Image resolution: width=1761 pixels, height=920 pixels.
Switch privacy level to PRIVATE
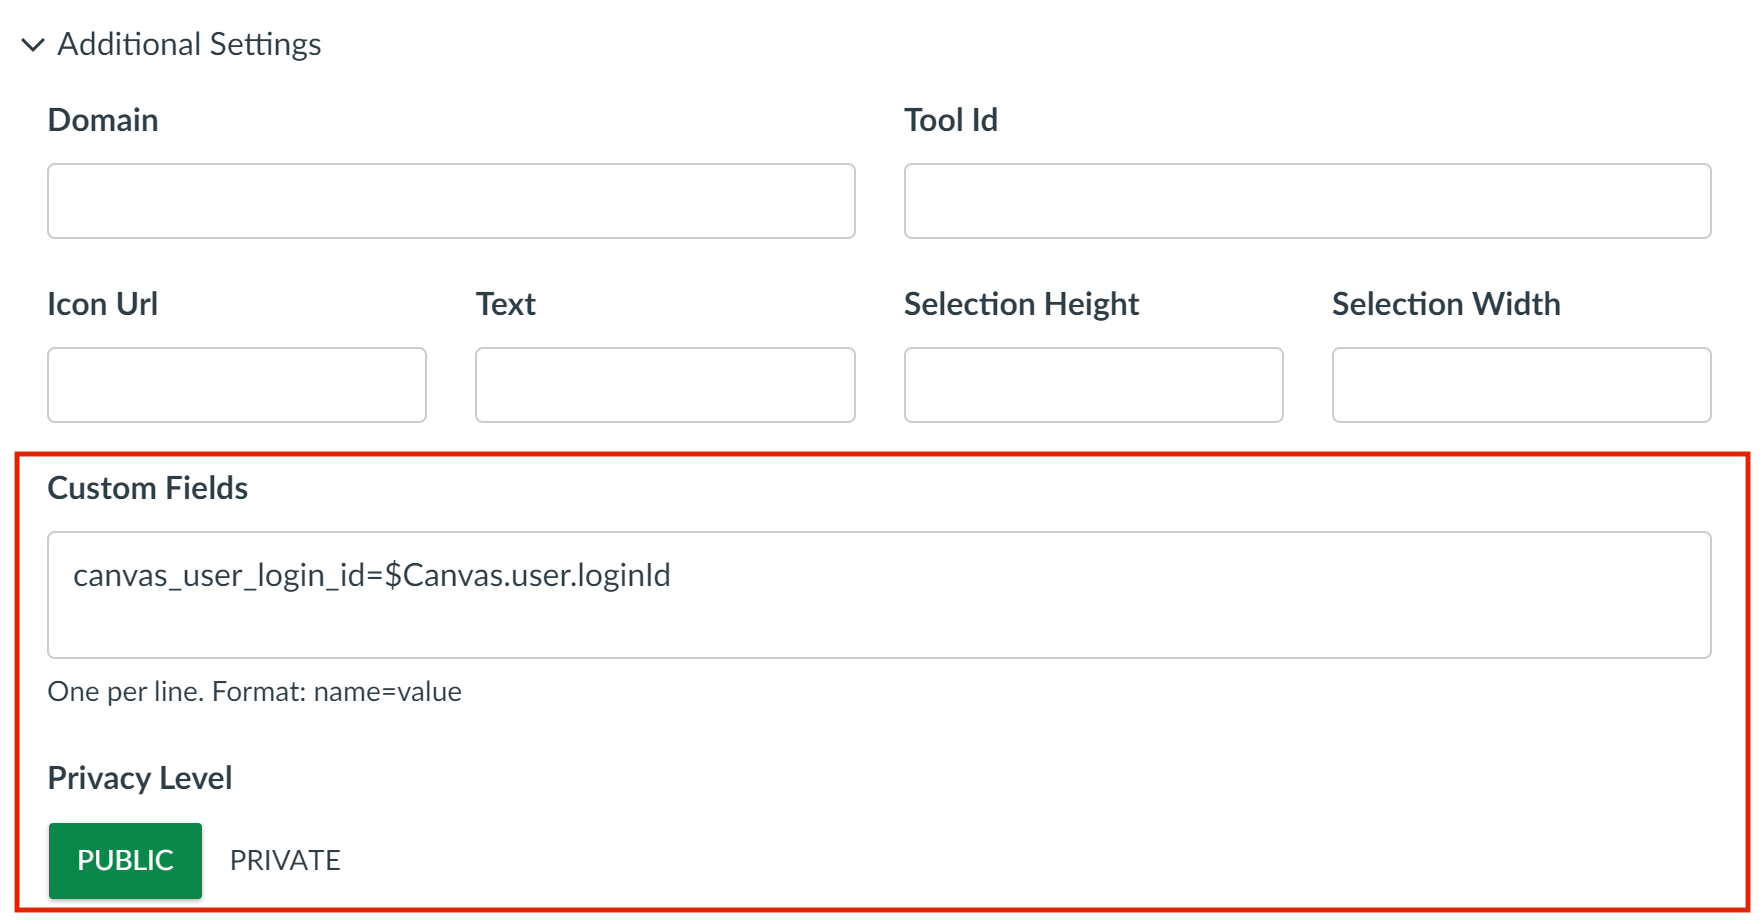point(285,860)
